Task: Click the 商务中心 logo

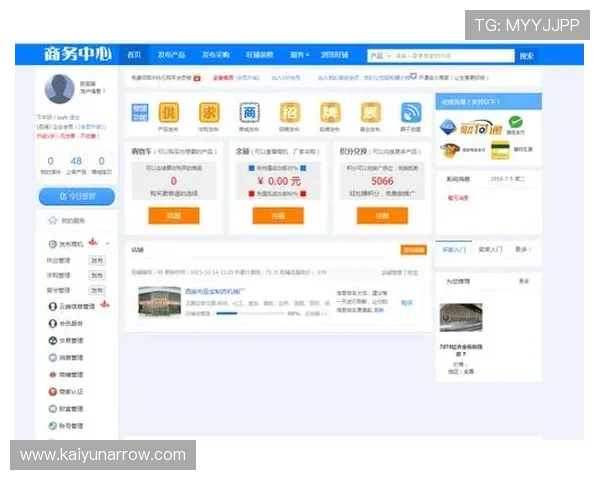Action: (x=78, y=54)
